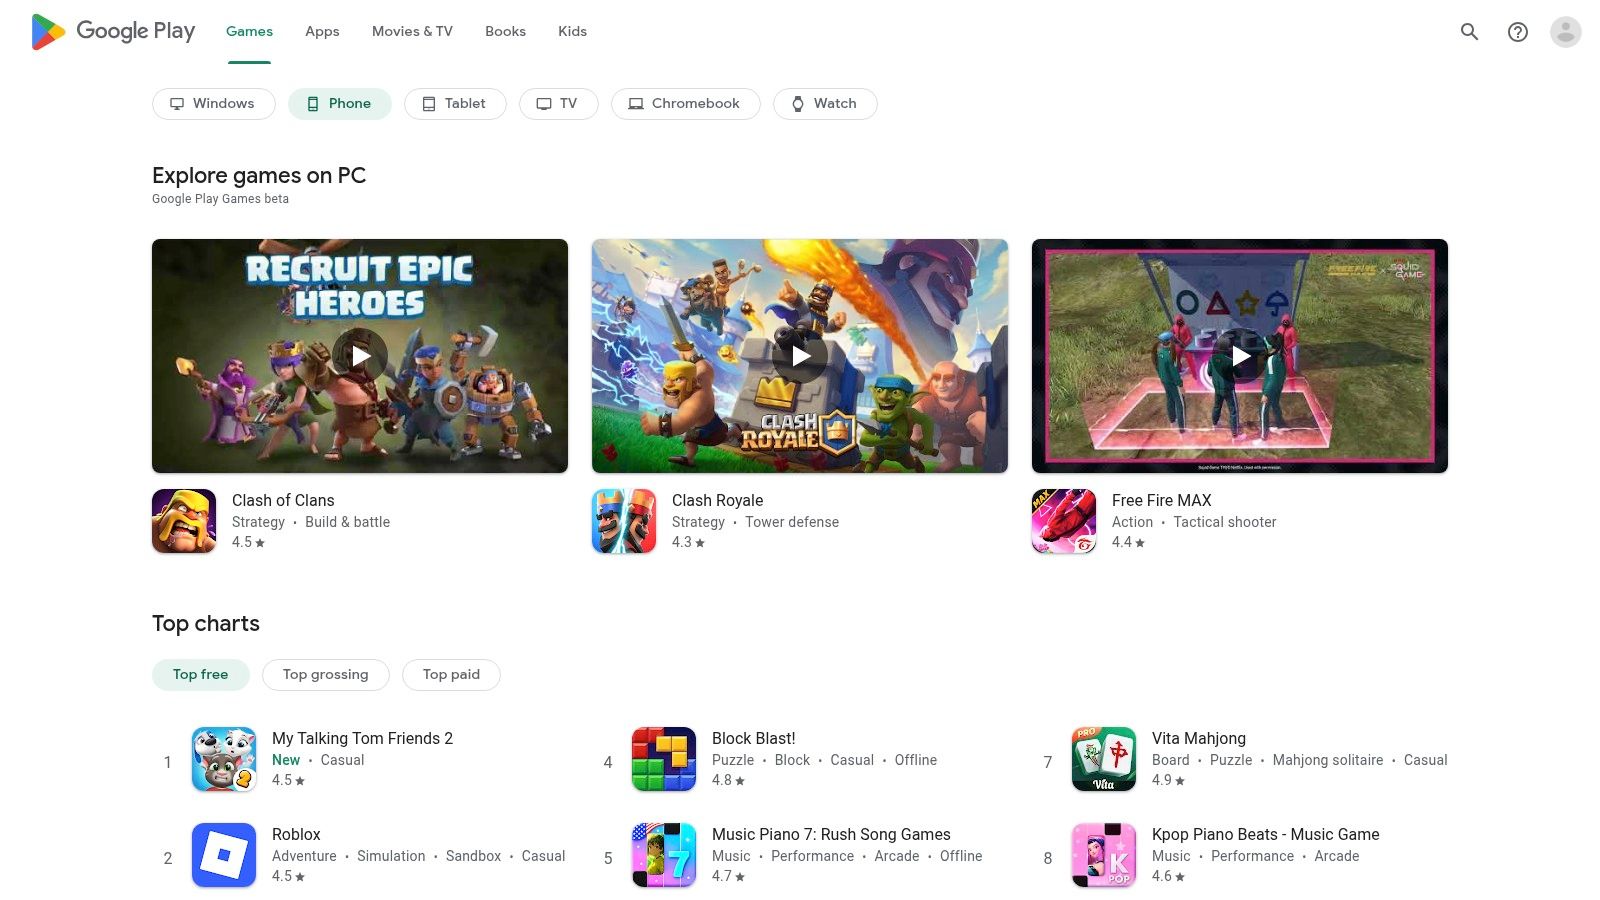Click the 4.9 rating of Vita Mahjong
Screen dimensions: 1600x900
coord(1168,780)
